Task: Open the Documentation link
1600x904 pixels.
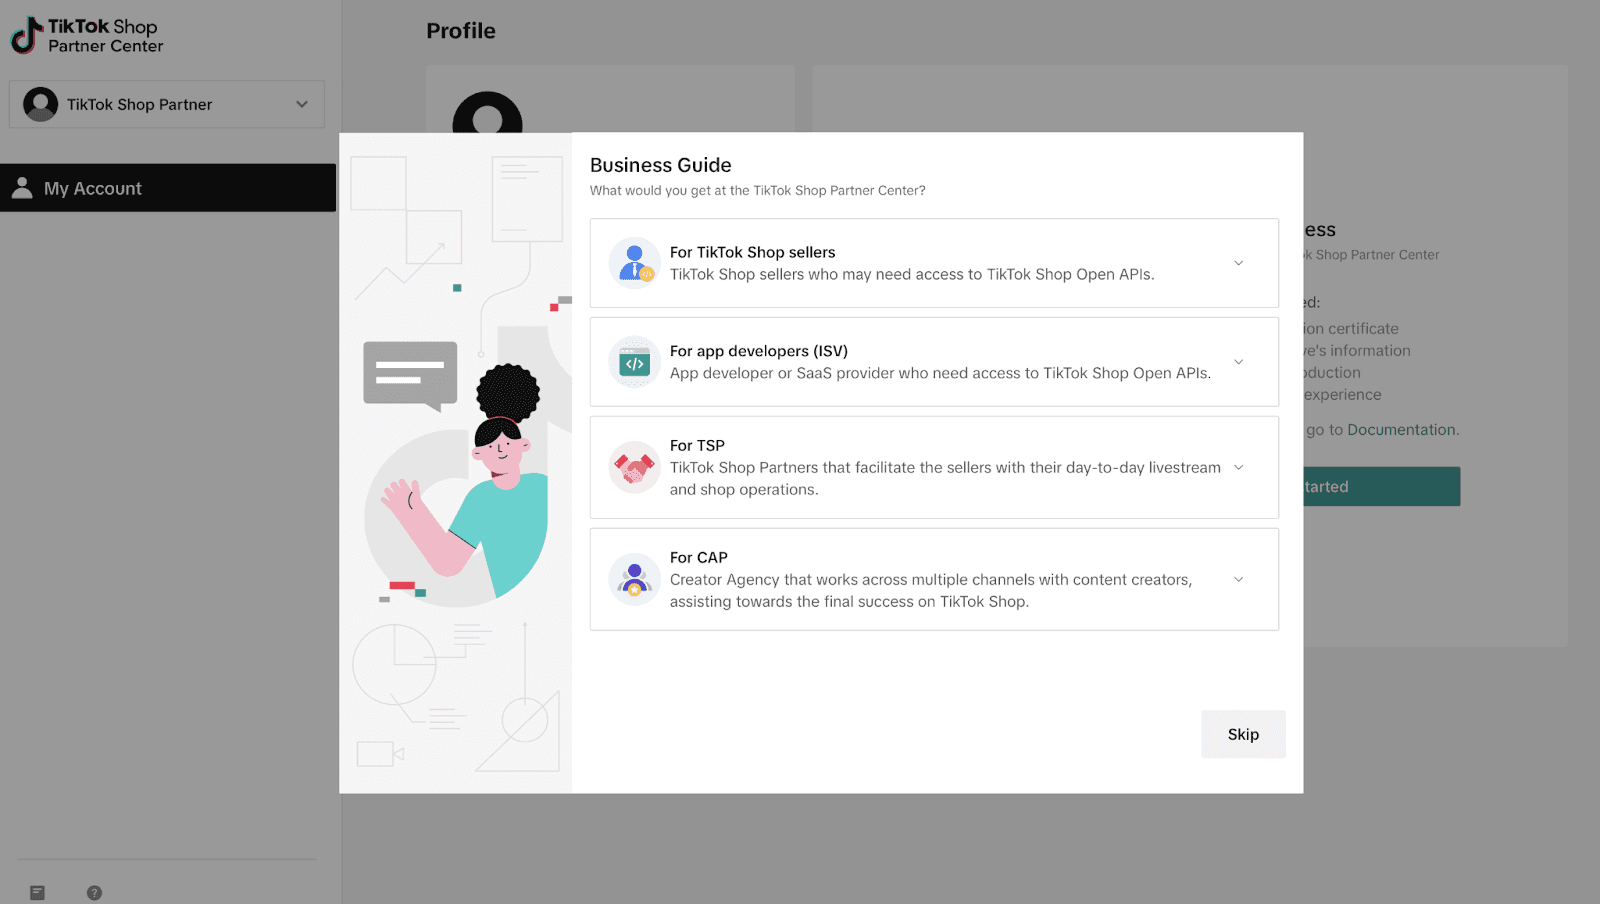Action: click(1402, 429)
